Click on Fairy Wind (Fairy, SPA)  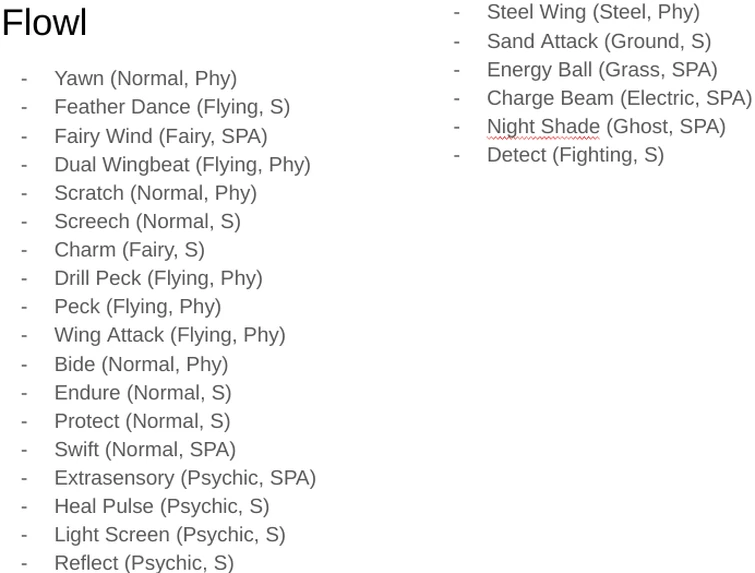(160, 136)
